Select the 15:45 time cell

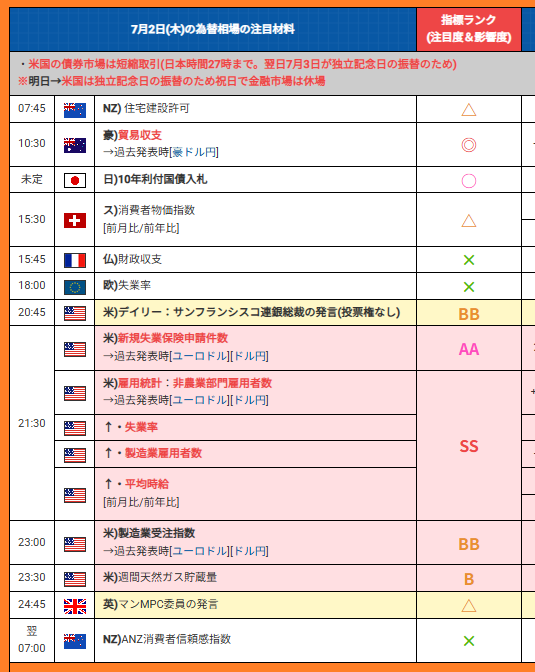click(x=32, y=259)
